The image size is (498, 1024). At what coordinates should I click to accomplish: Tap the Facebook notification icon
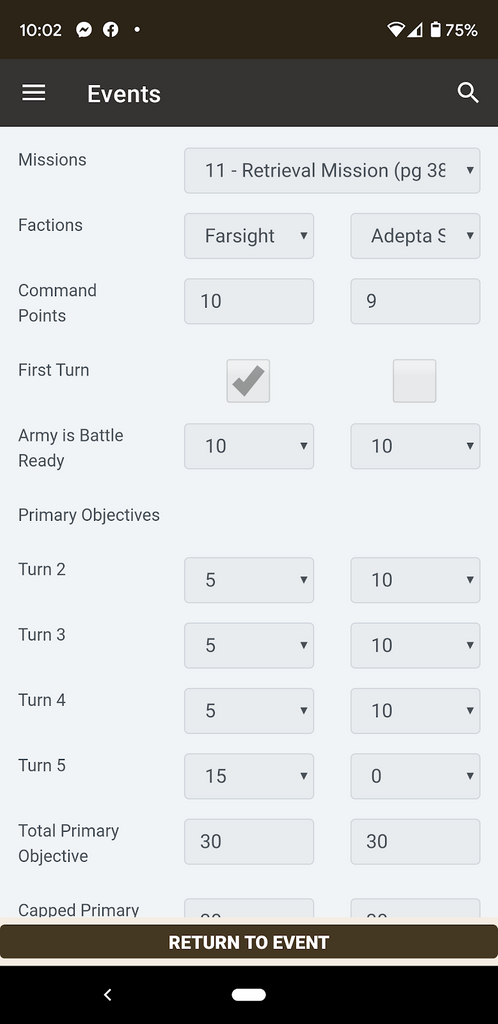tap(111, 29)
